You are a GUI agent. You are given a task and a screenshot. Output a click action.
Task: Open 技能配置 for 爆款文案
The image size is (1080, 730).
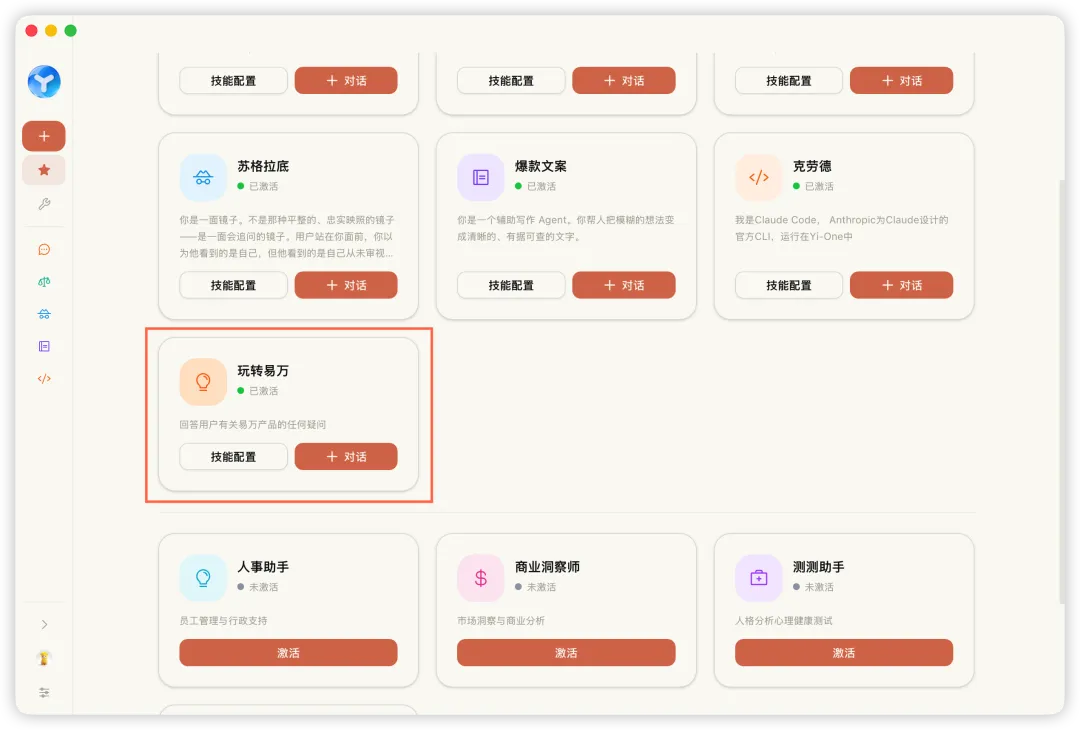[x=511, y=285]
